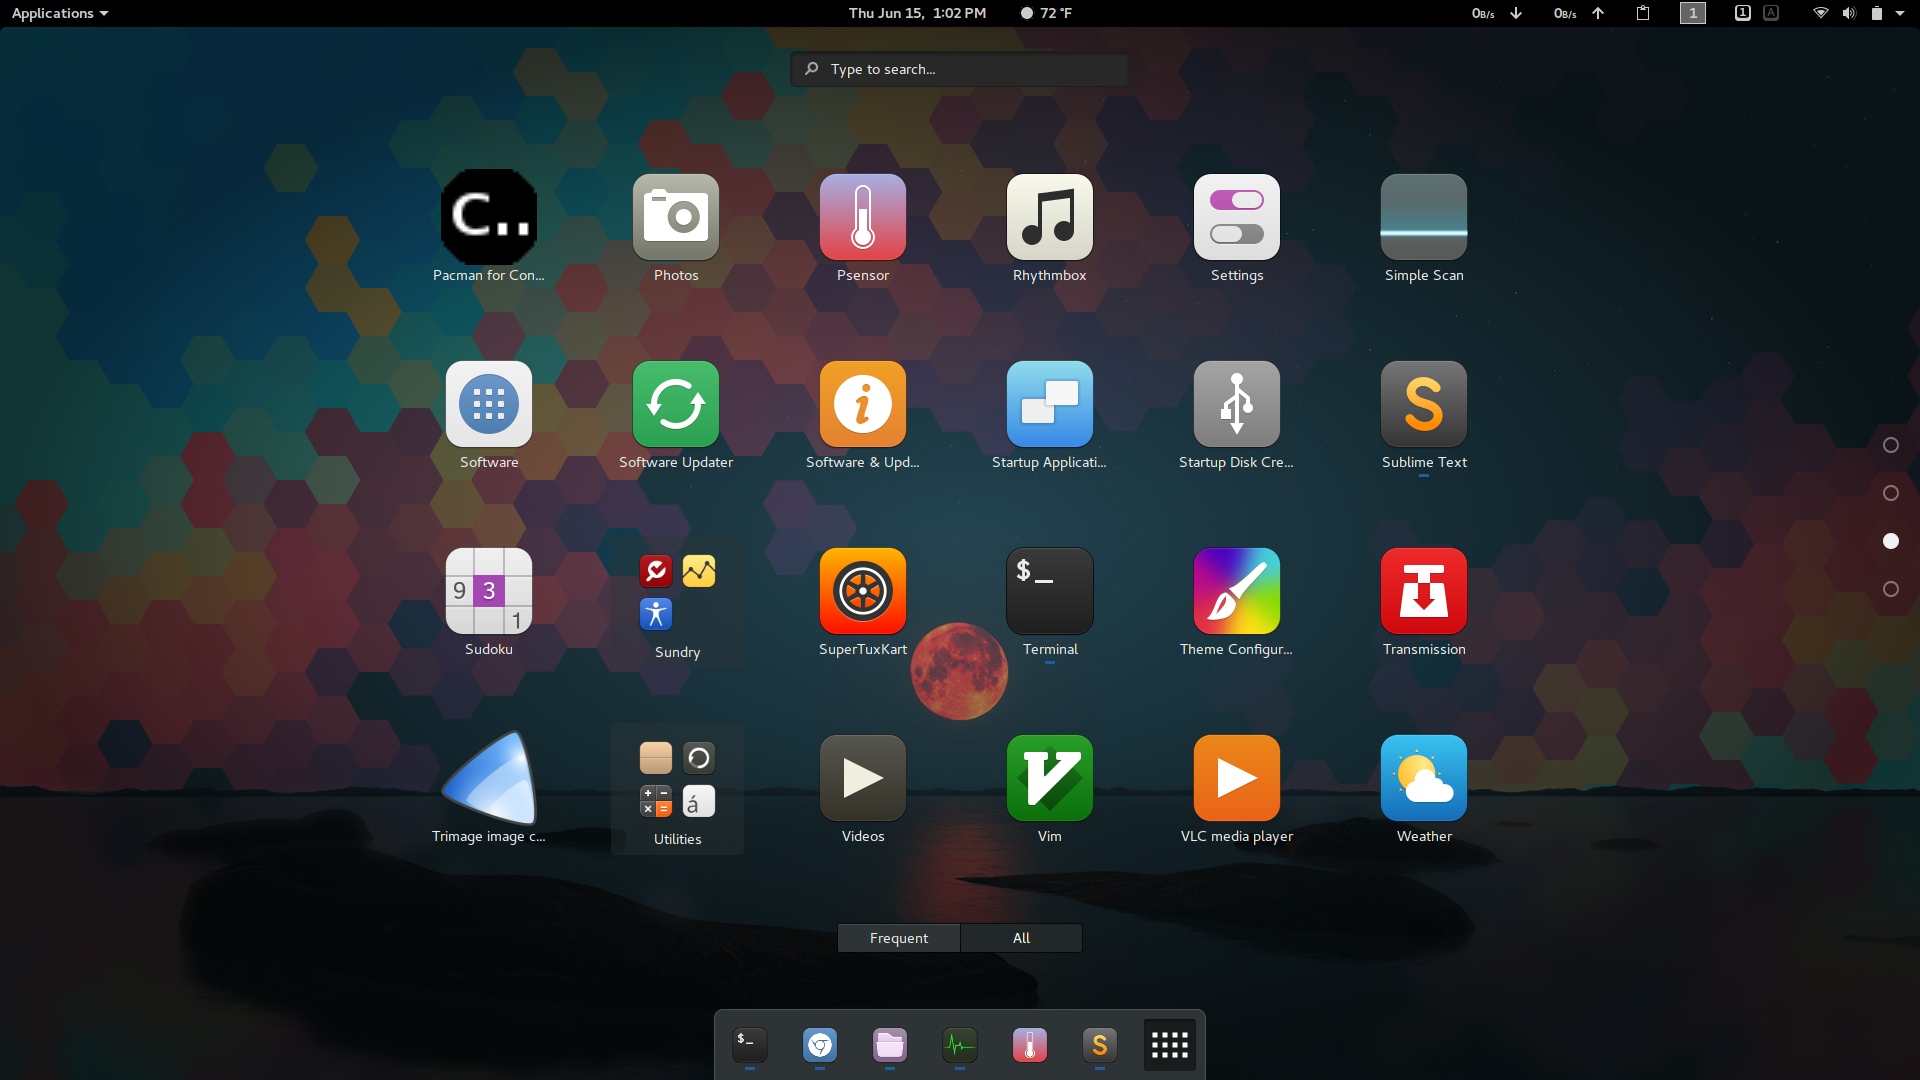
Task: Click the upload speed indicator
Action: pyautogui.click(x=1579, y=13)
